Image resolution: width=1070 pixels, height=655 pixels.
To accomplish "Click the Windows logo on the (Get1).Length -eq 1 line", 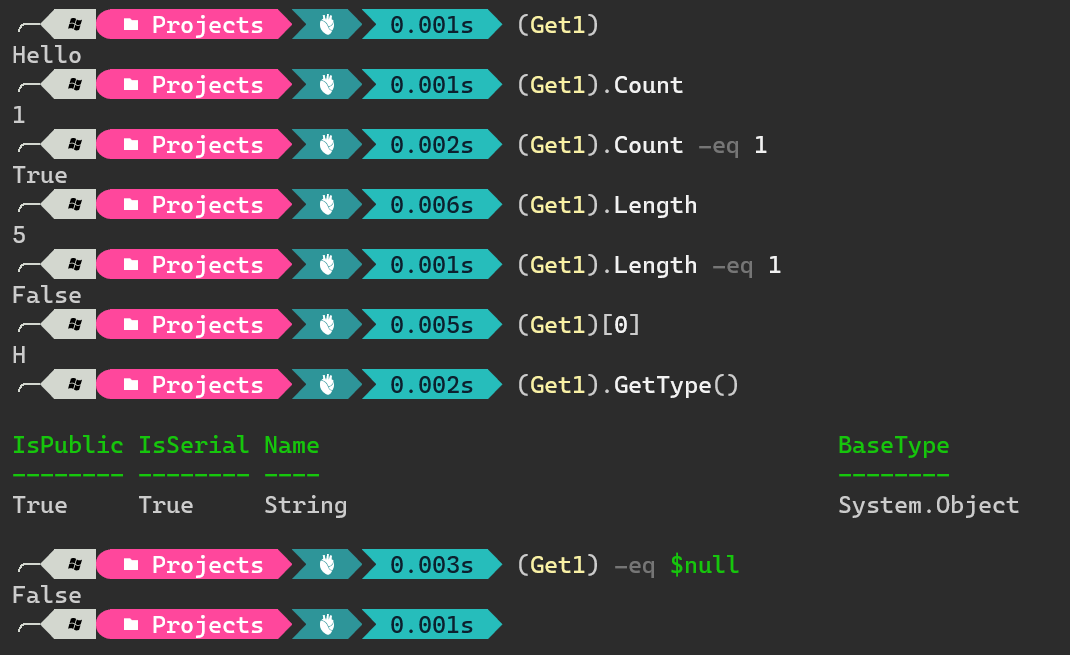I will pyautogui.click(x=75, y=265).
